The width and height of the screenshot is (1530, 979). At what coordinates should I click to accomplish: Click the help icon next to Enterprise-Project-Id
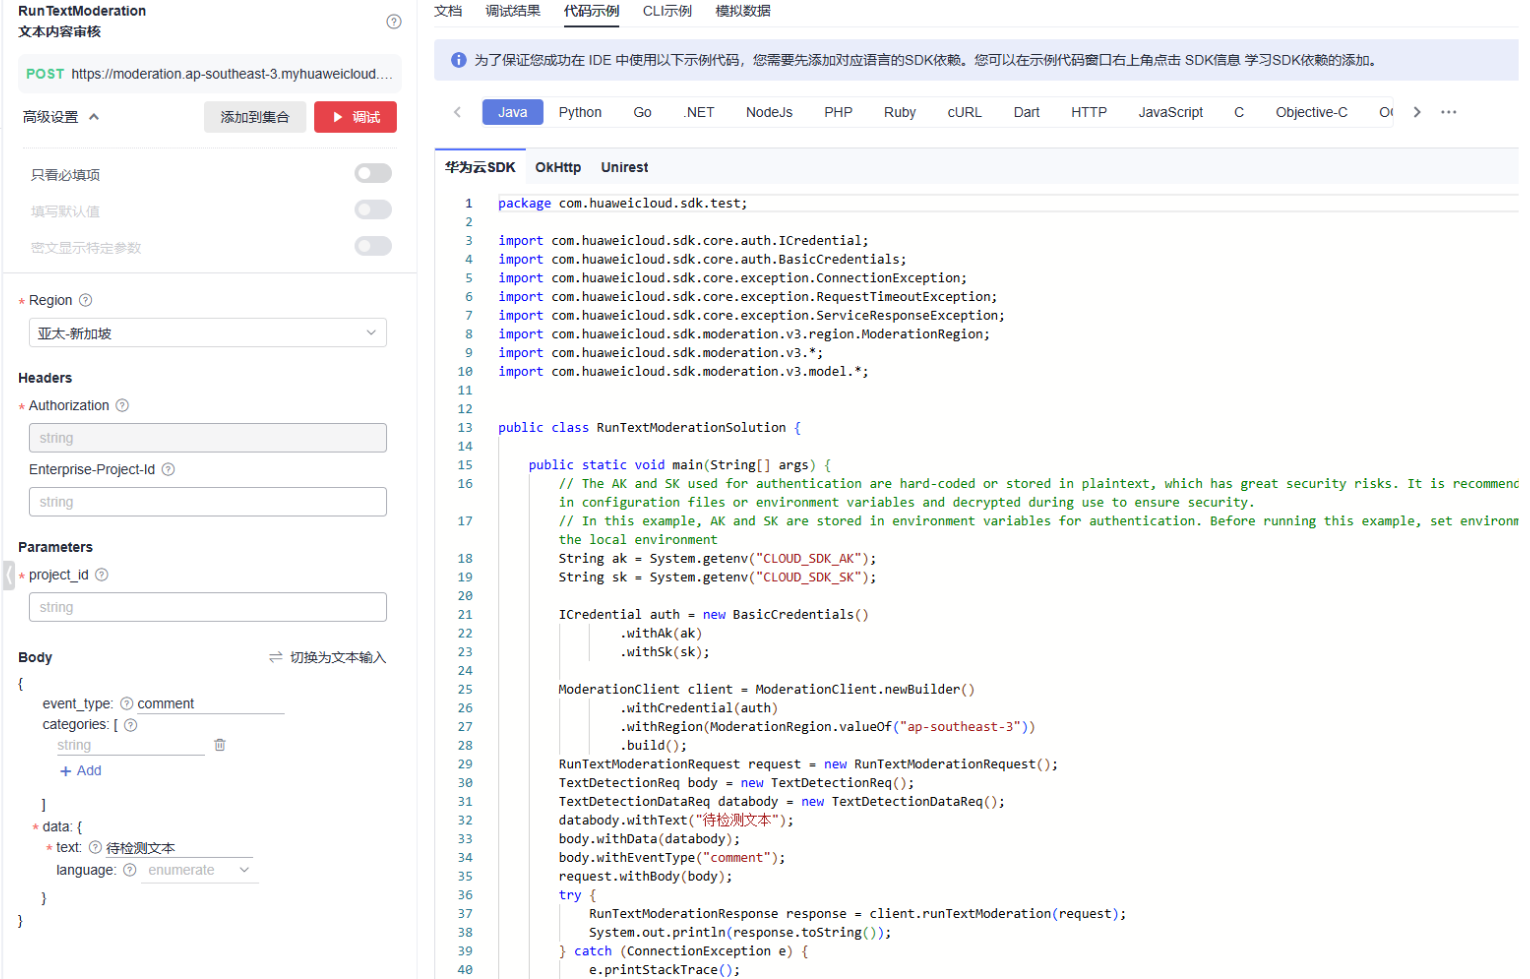[168, 469]
